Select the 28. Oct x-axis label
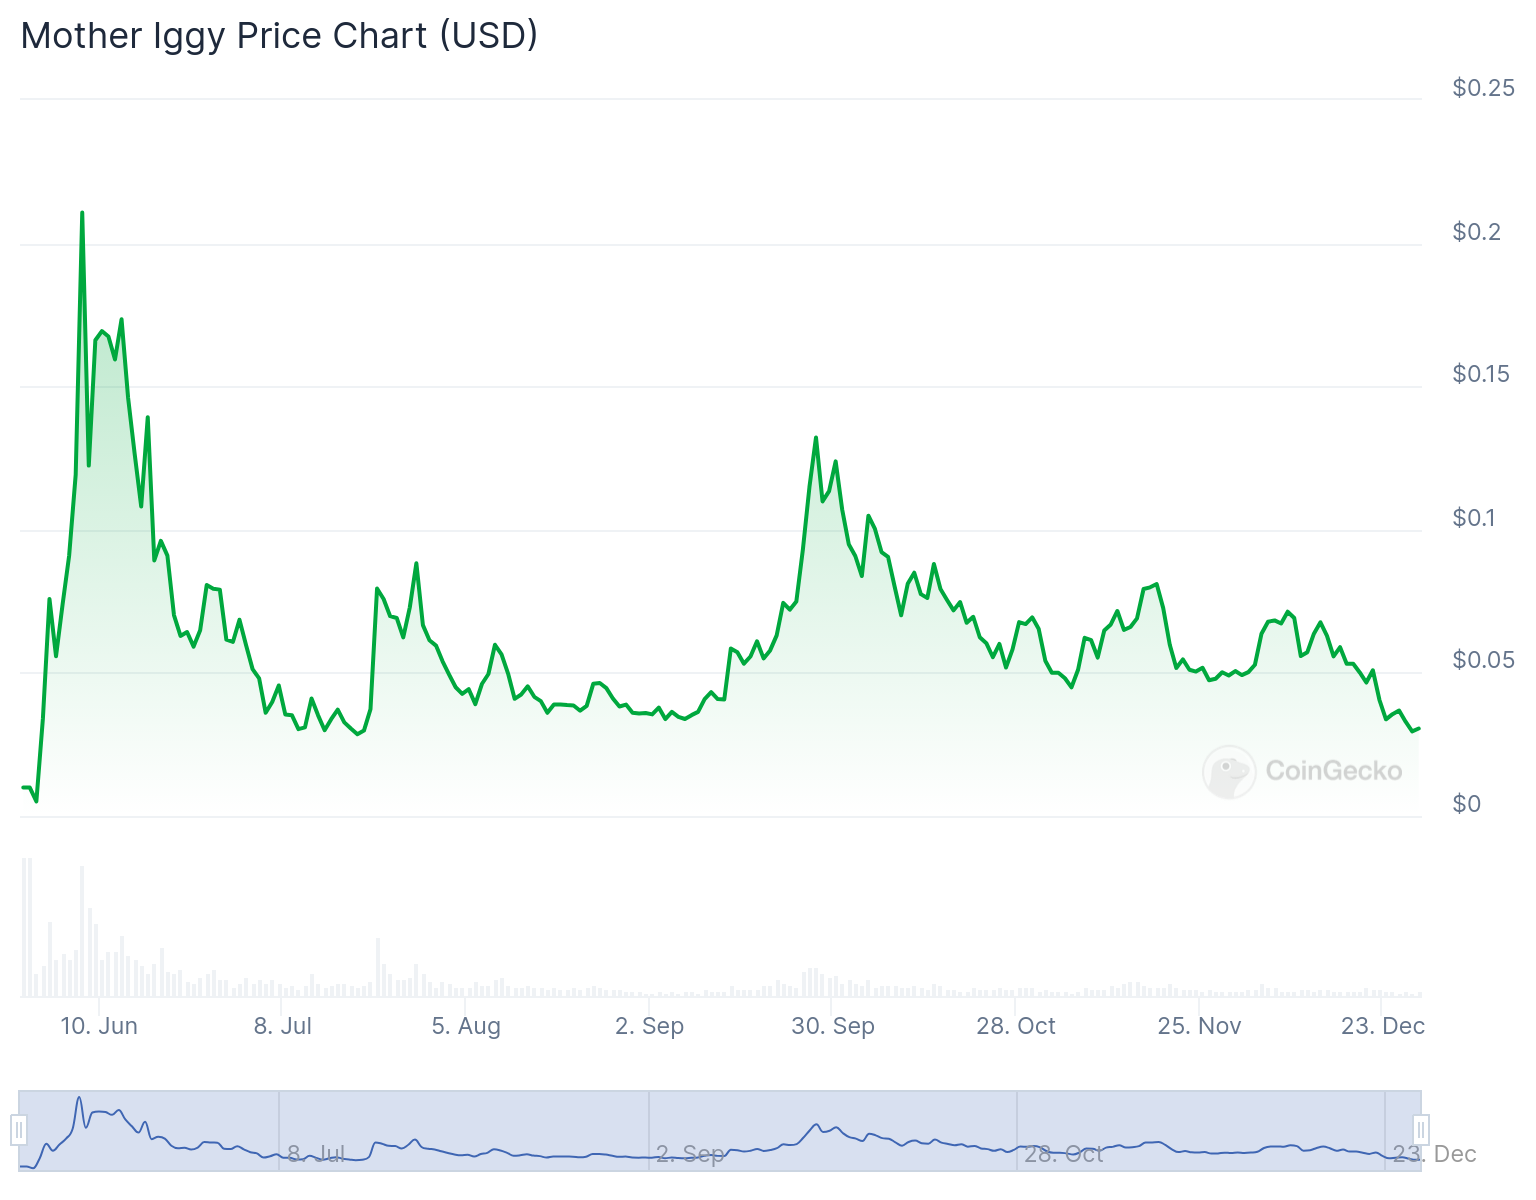 pyautogui.click(x=1016, y=1026)
